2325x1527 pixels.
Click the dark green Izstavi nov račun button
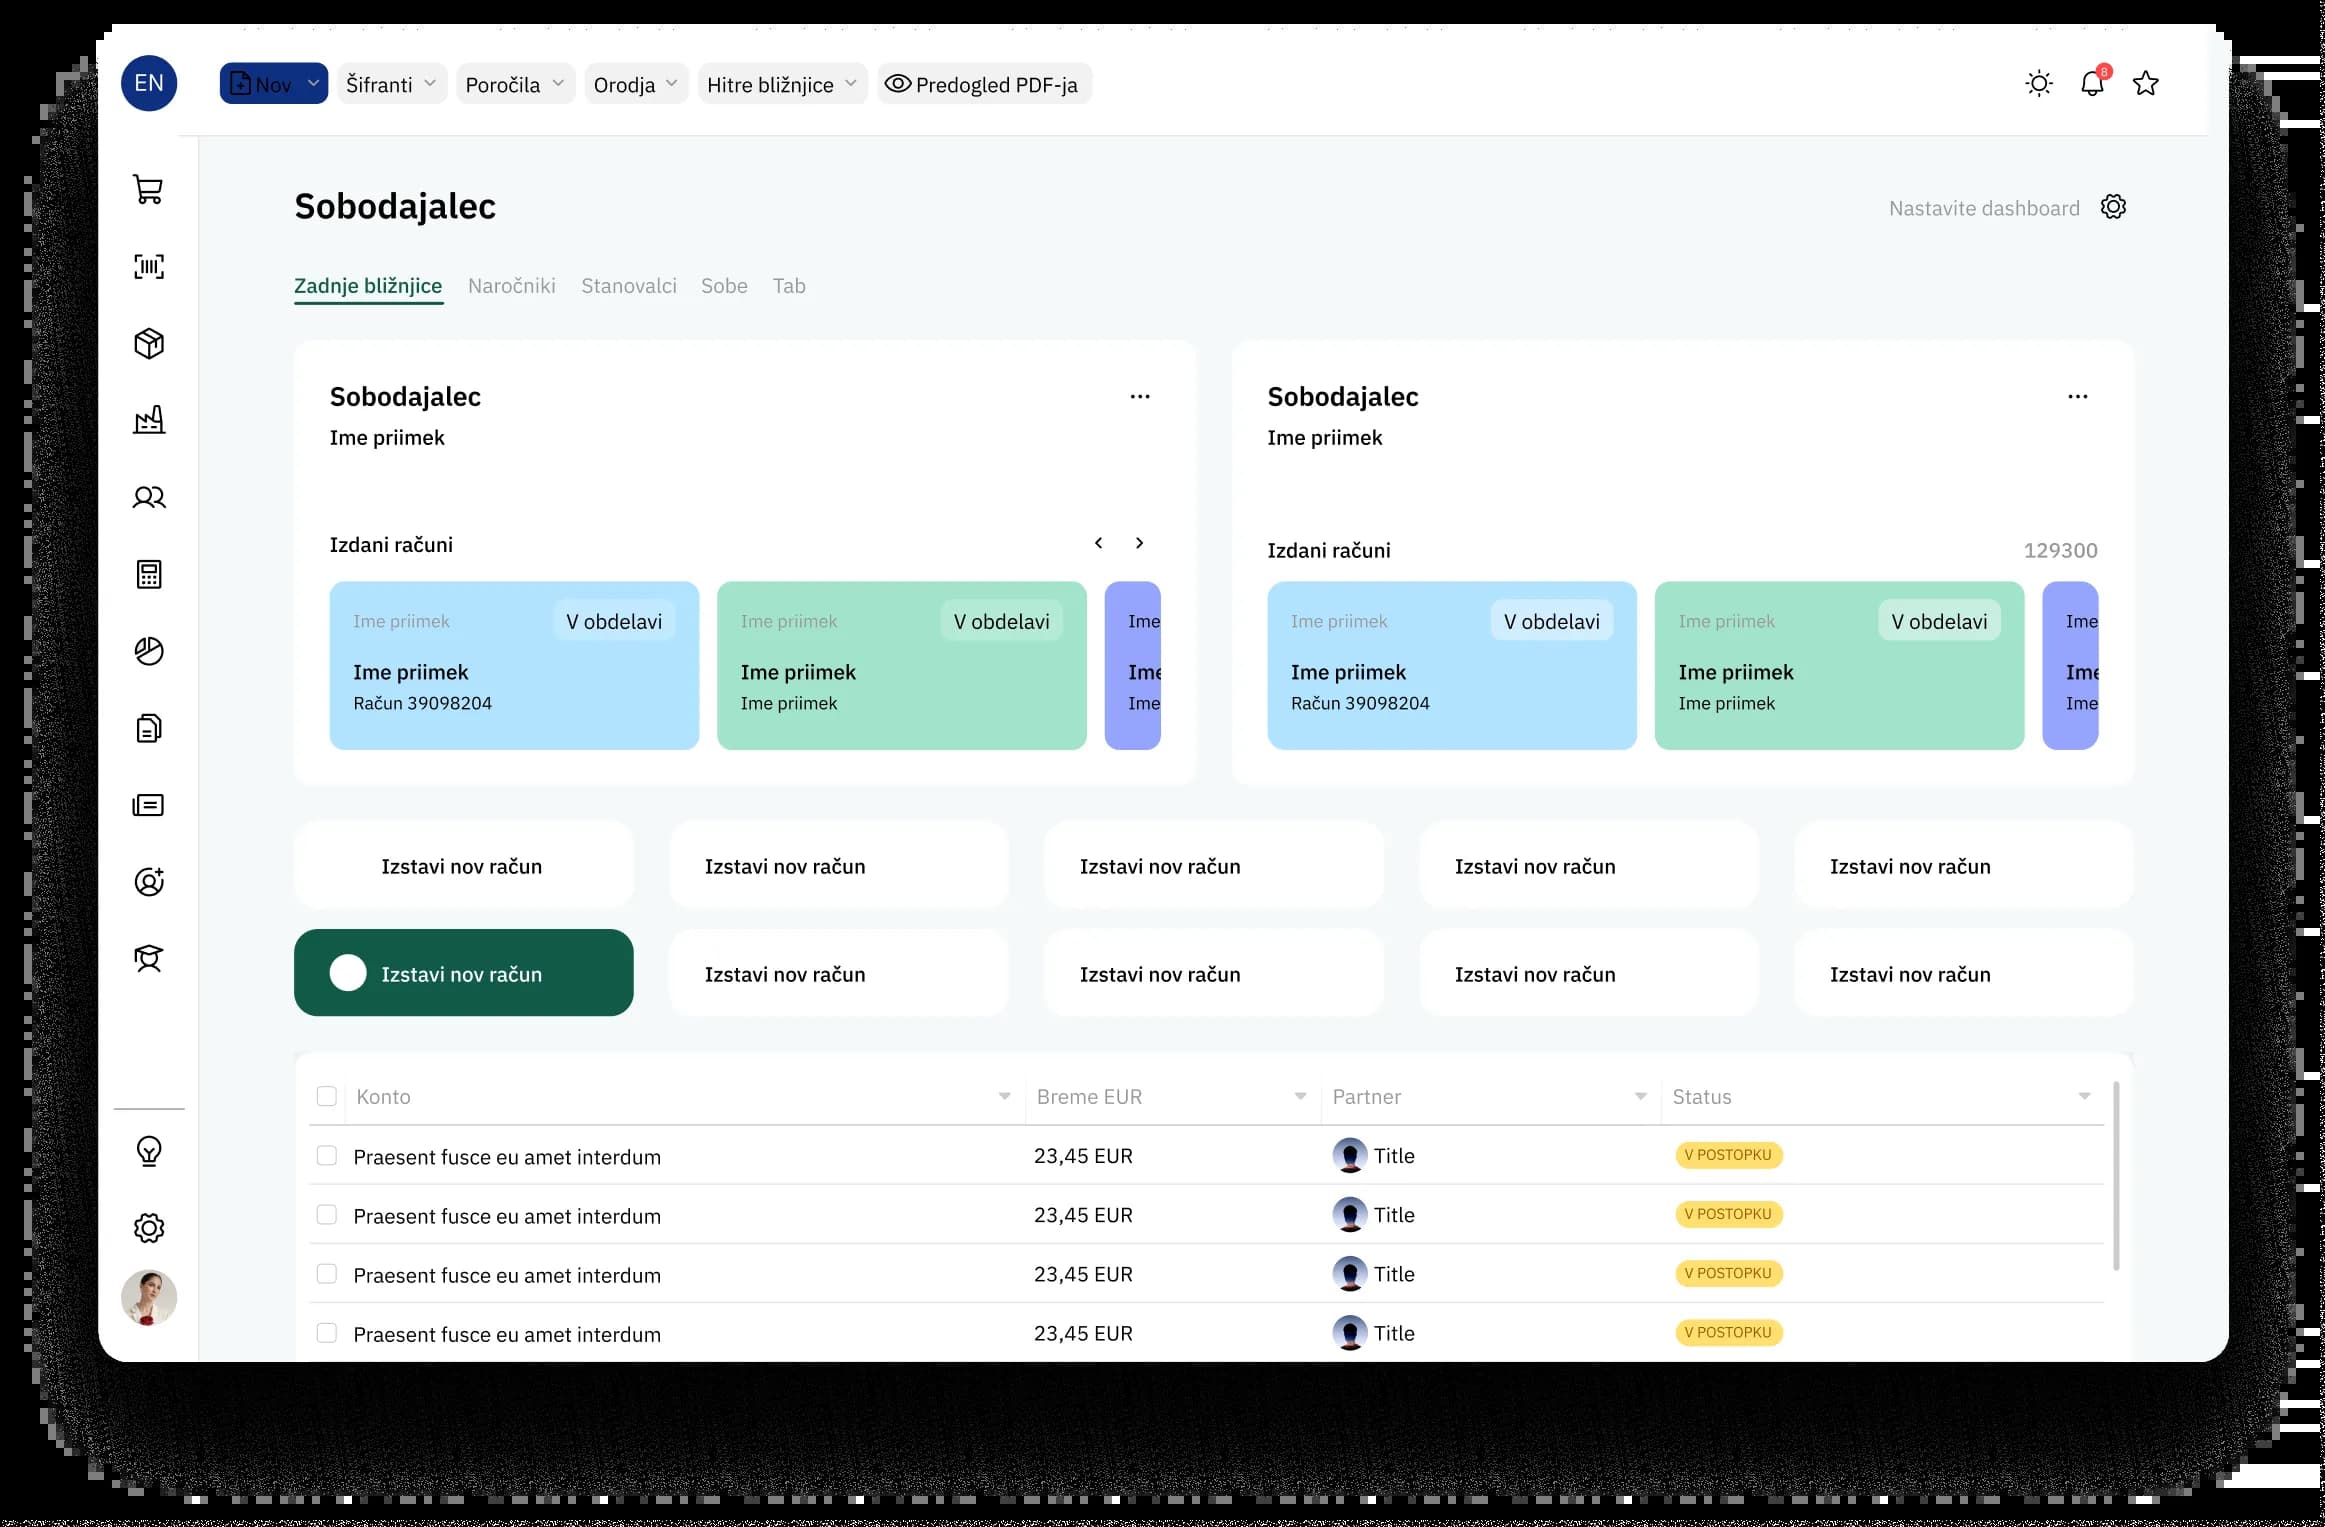click(463, 973)
